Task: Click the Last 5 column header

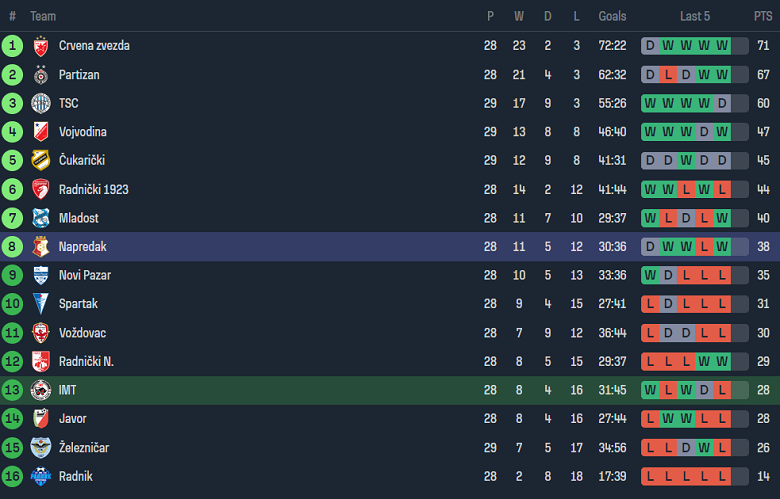Action: coord(695,16)
